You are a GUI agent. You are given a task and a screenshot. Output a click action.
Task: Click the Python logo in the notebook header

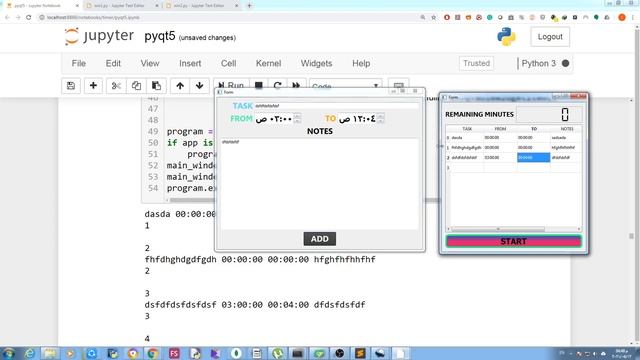(506, 37)
